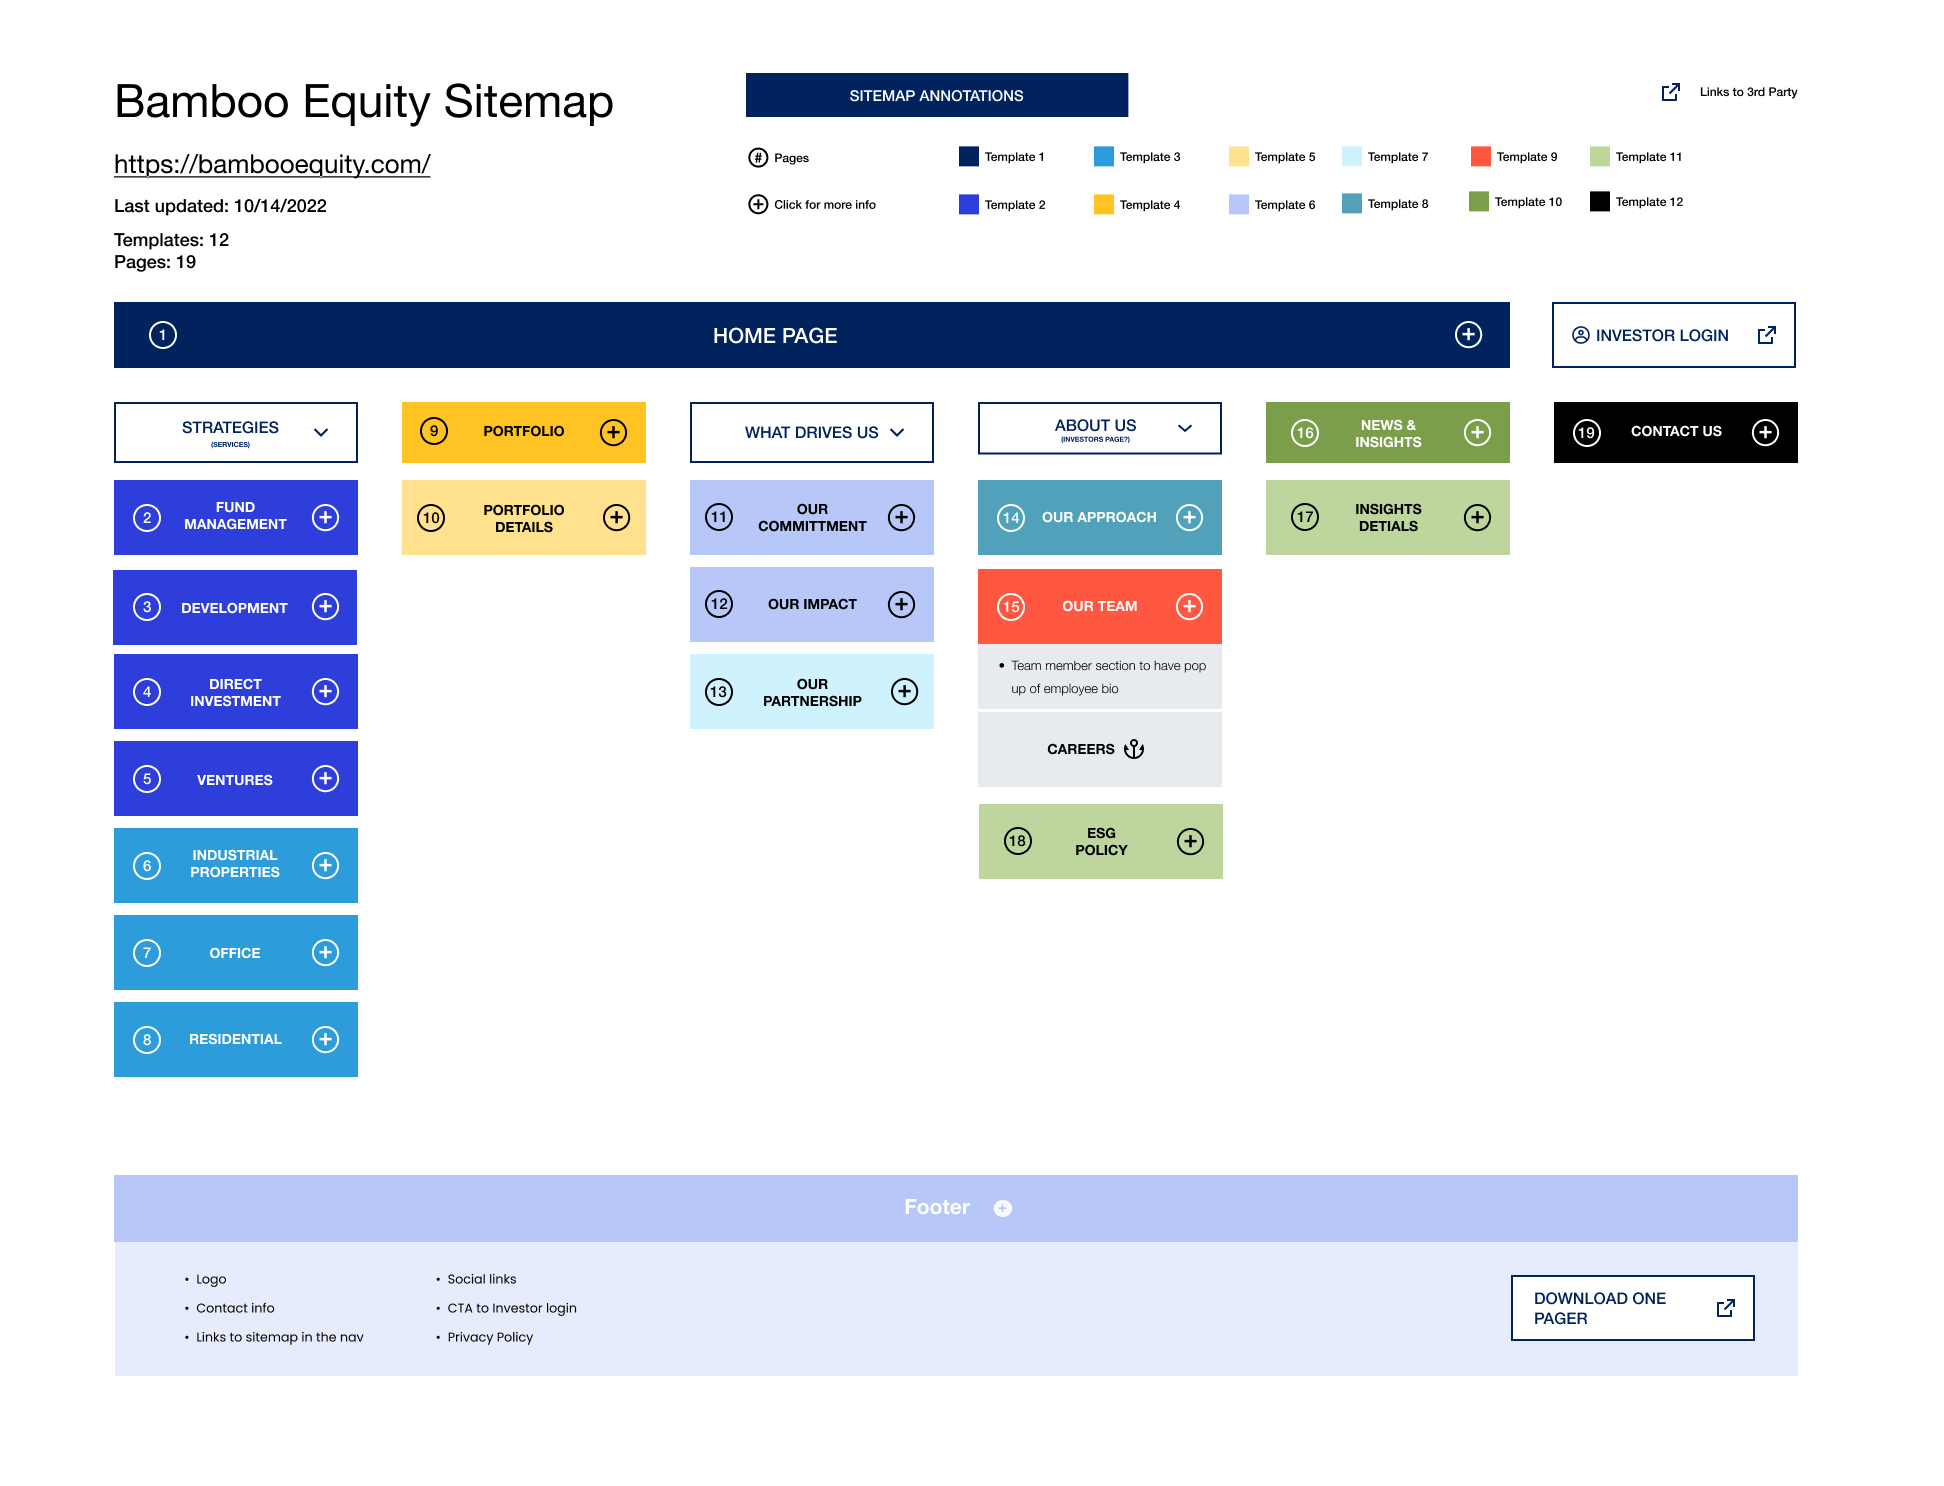Screen dimensions: 1944x1486
Task: Click the Links to 3rd Party icon
Action: click(x=1670, y=92)
